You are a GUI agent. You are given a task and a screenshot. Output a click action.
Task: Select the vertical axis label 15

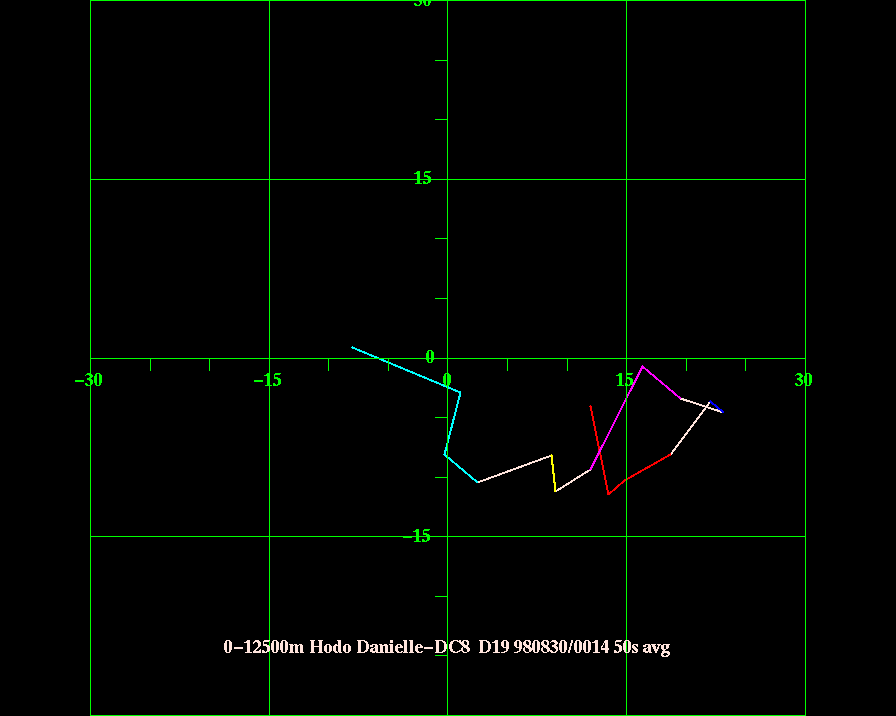(422, 178)
